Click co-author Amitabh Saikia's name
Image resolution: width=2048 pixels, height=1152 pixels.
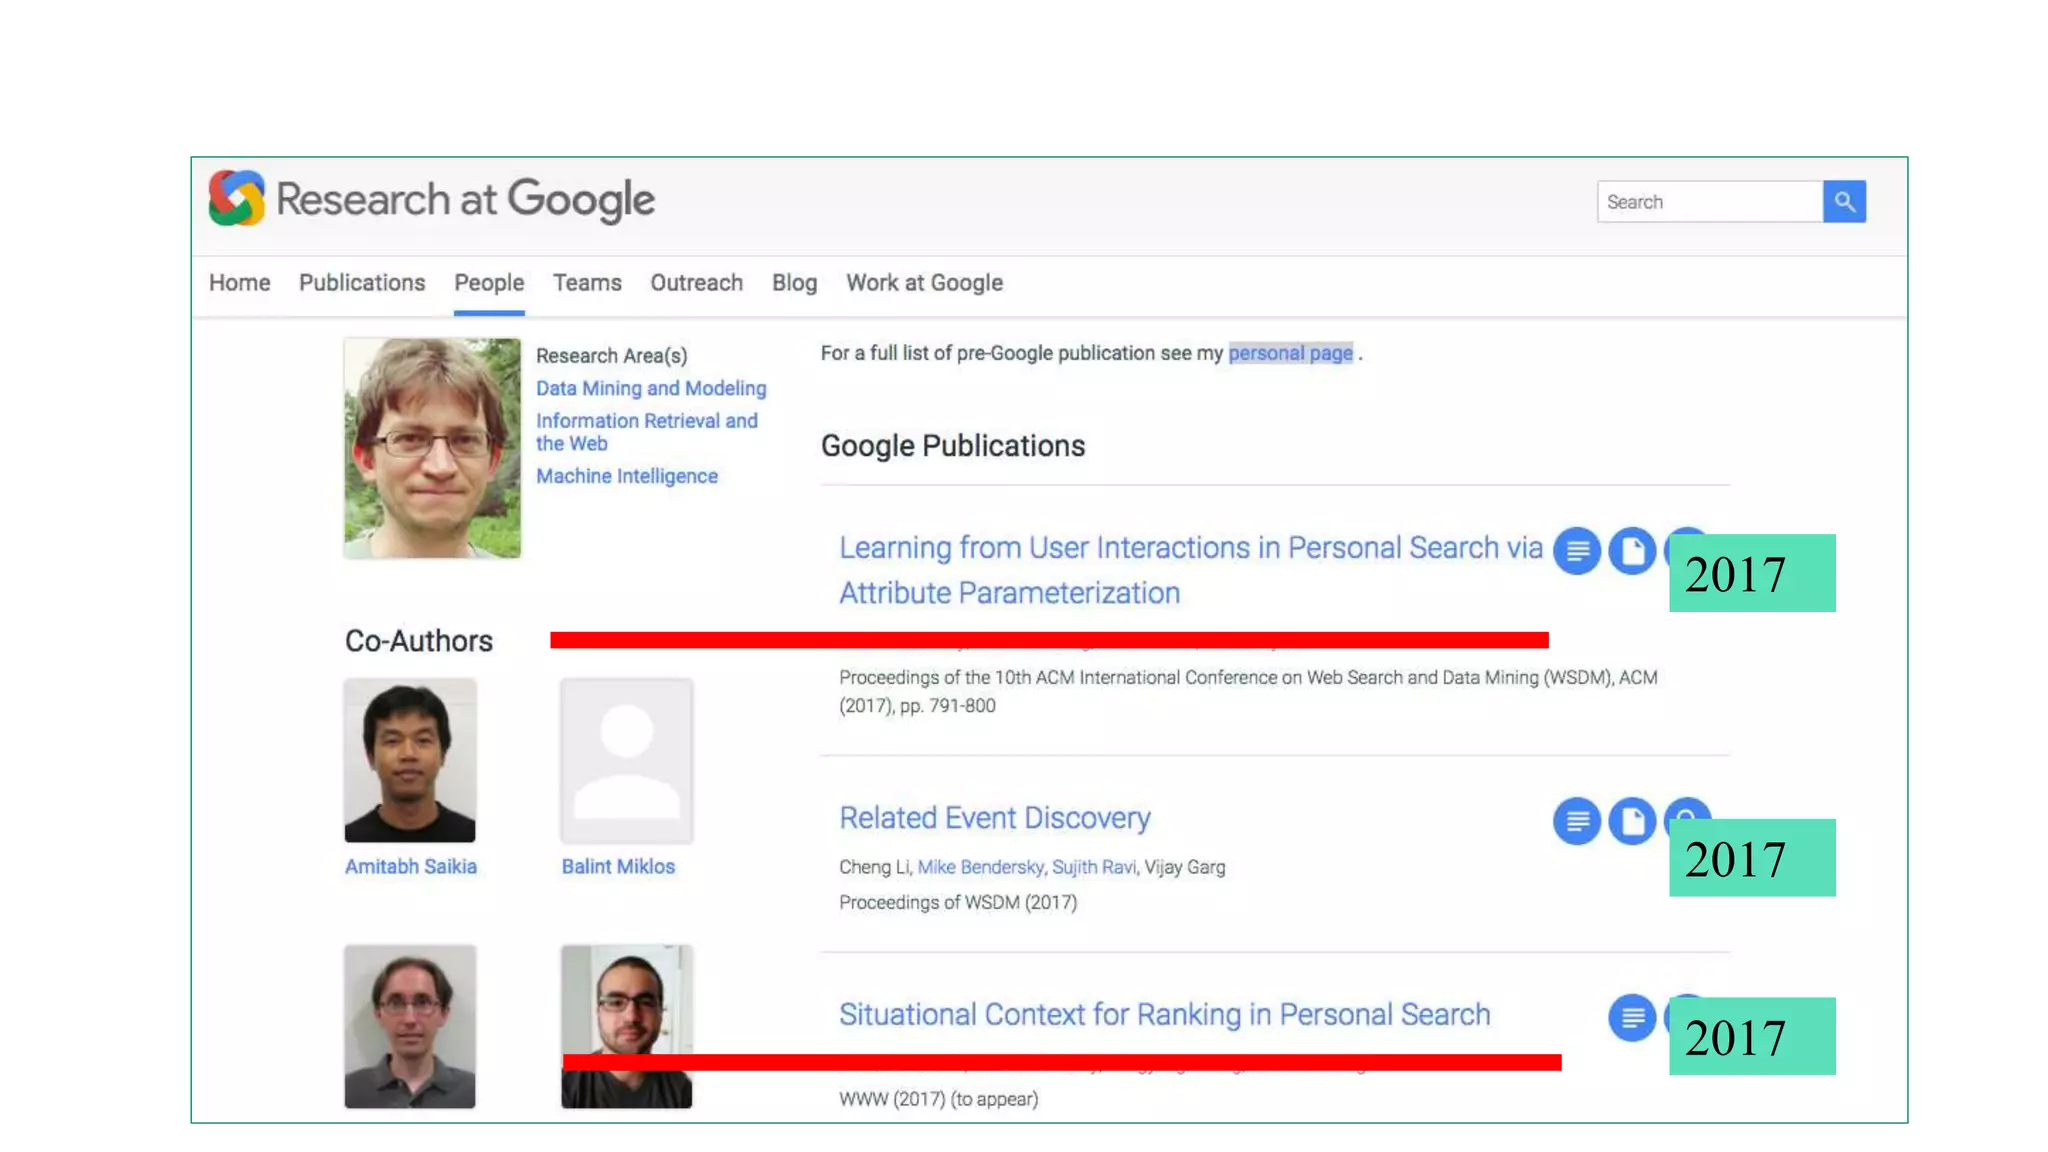pyautogui.click(x=410, y=866)
